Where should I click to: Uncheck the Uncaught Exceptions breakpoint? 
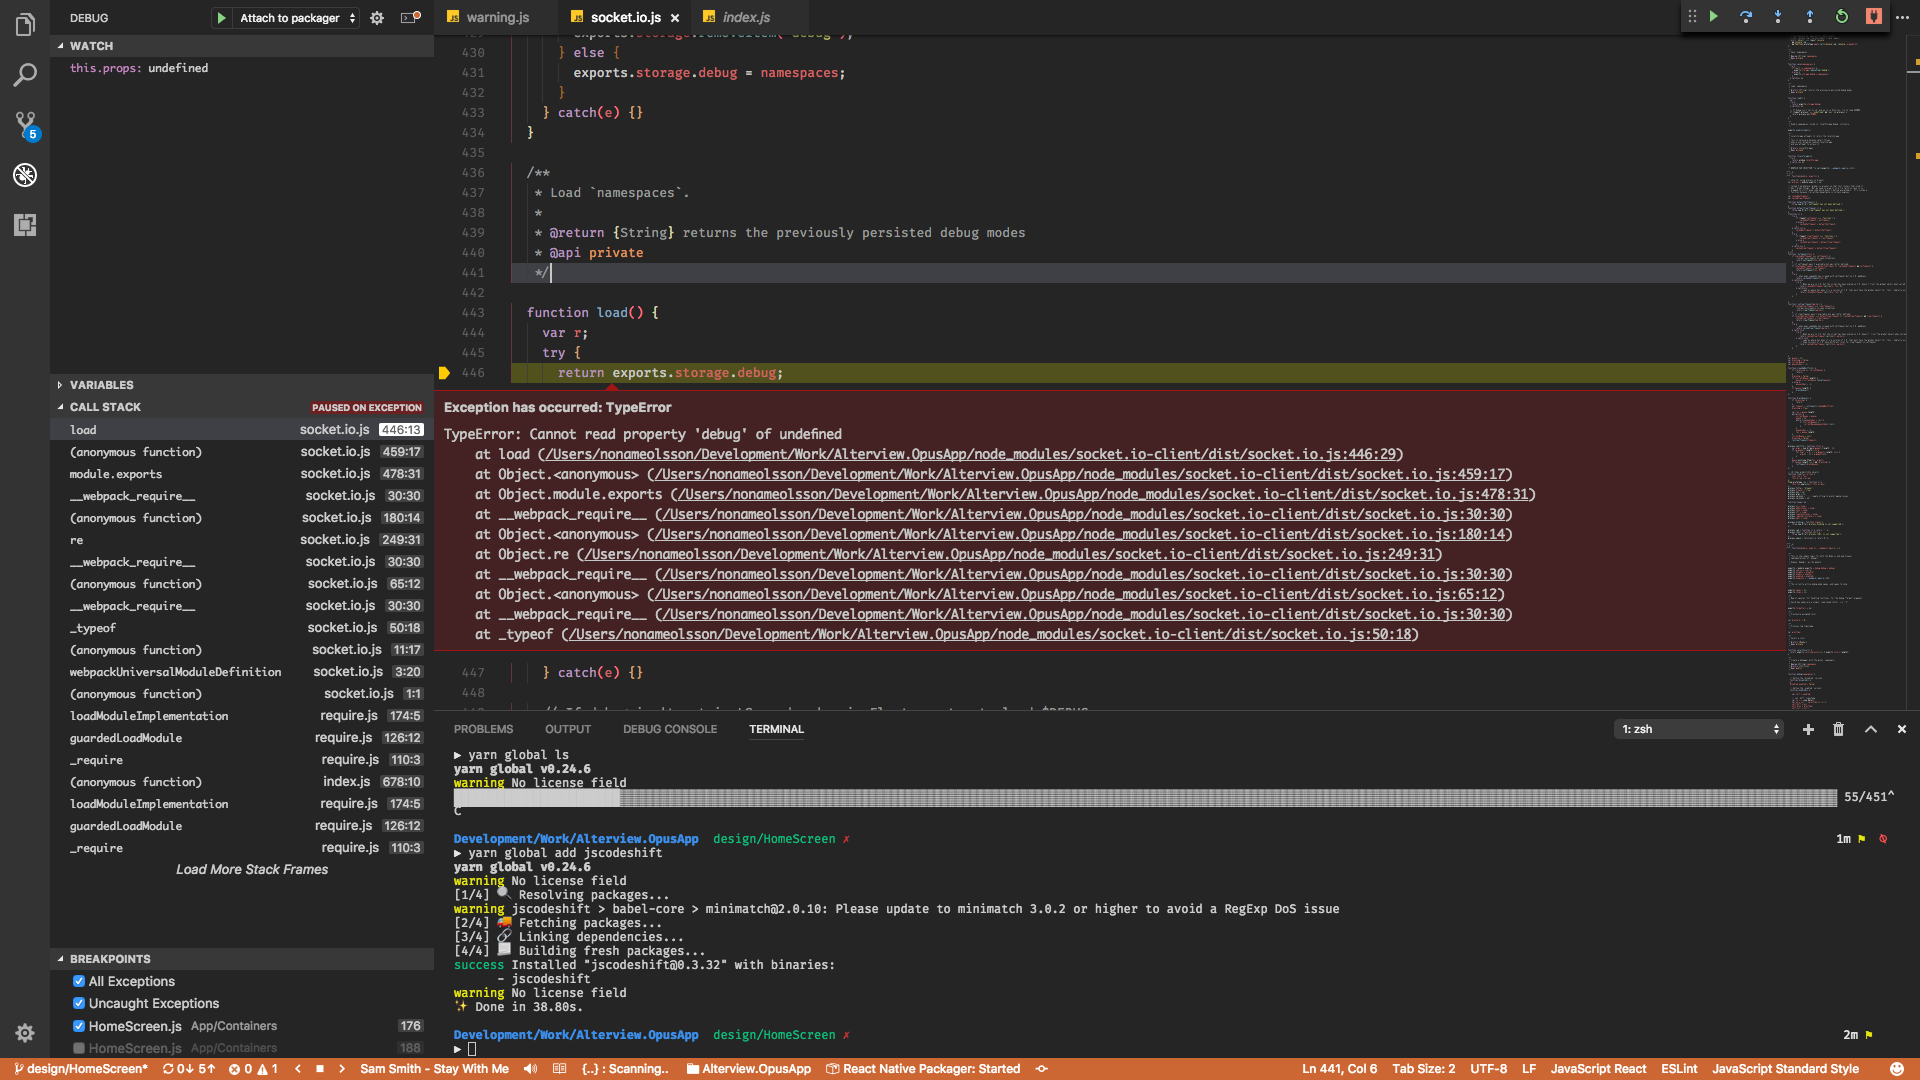[x=79, y=1003]
